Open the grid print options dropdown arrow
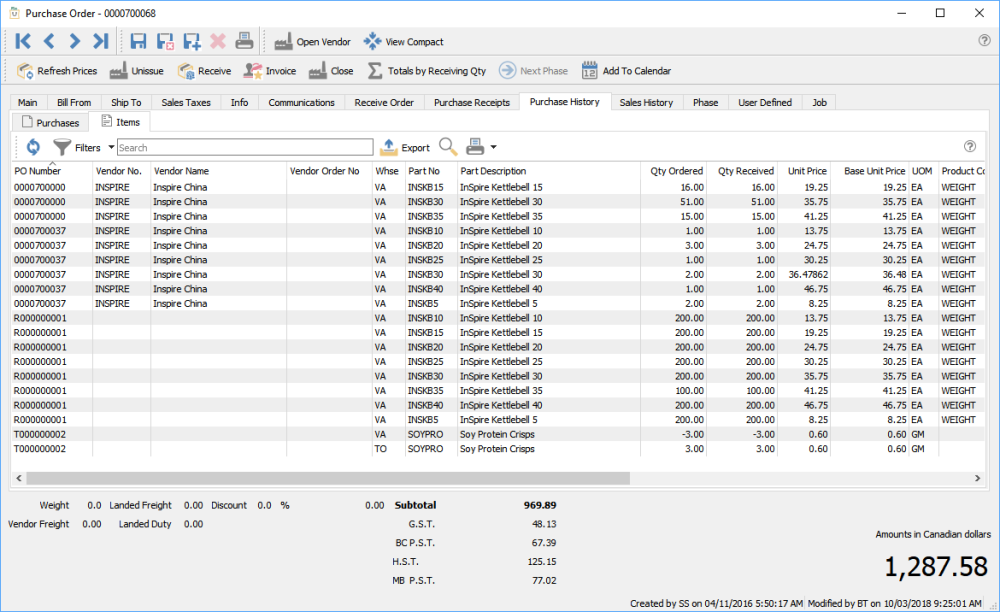Image resolution: width=1000 pixels, height=612 pixels. (x=494, y=148)
